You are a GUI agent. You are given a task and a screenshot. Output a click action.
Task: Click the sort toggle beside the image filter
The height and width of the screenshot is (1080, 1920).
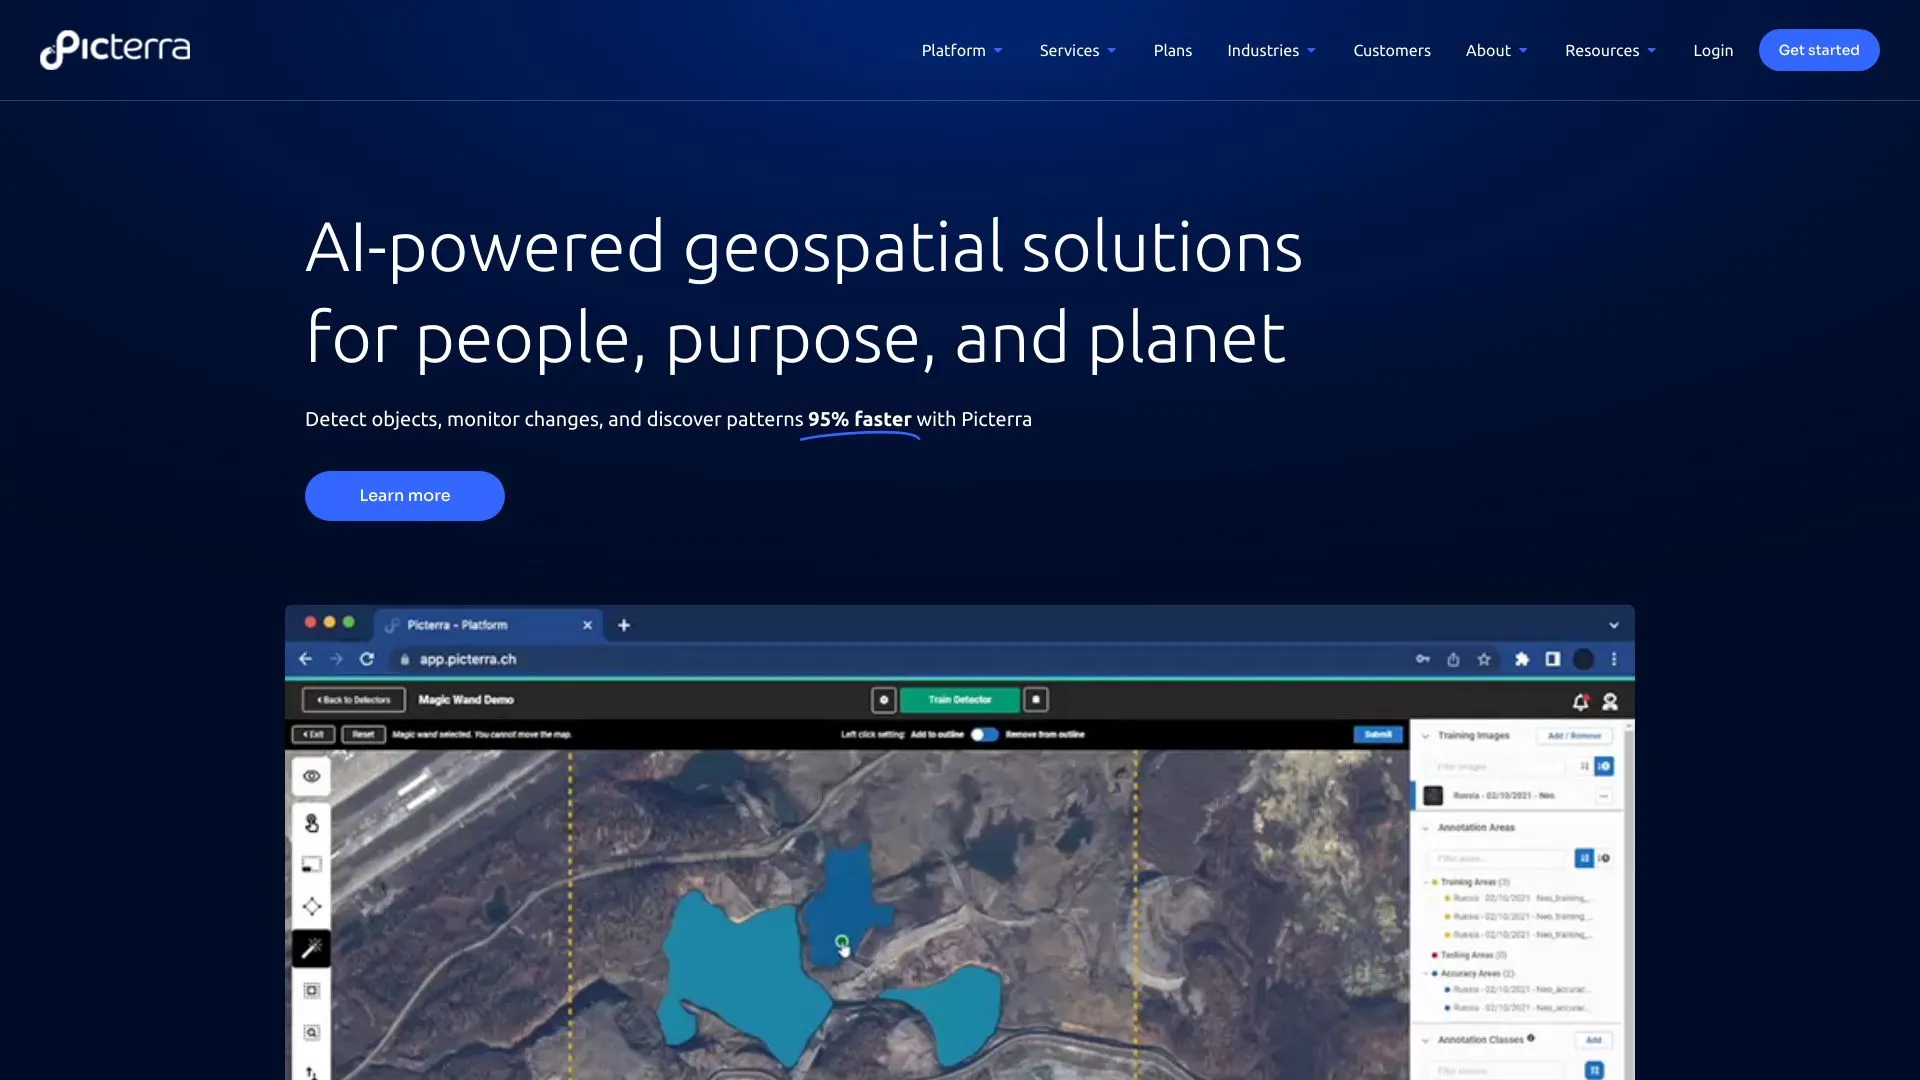[x=1584, y=766]
